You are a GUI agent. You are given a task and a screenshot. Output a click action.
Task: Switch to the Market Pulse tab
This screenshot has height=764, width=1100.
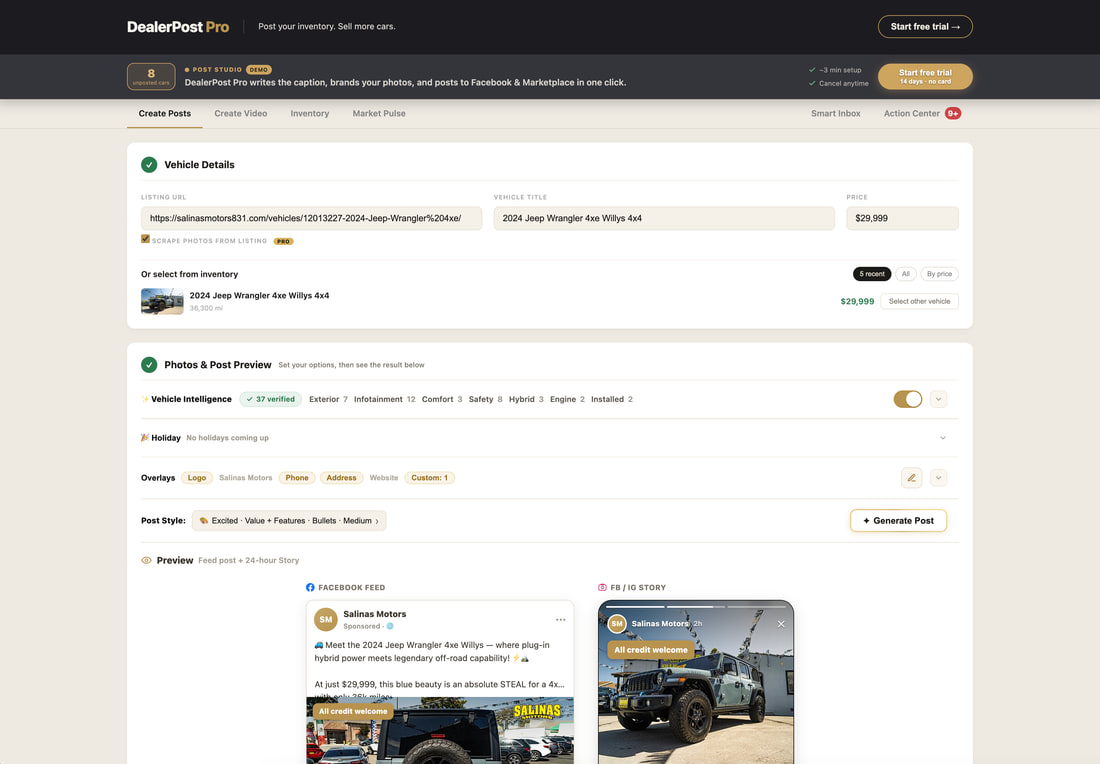pyautogui.click(x=379, y=114)
